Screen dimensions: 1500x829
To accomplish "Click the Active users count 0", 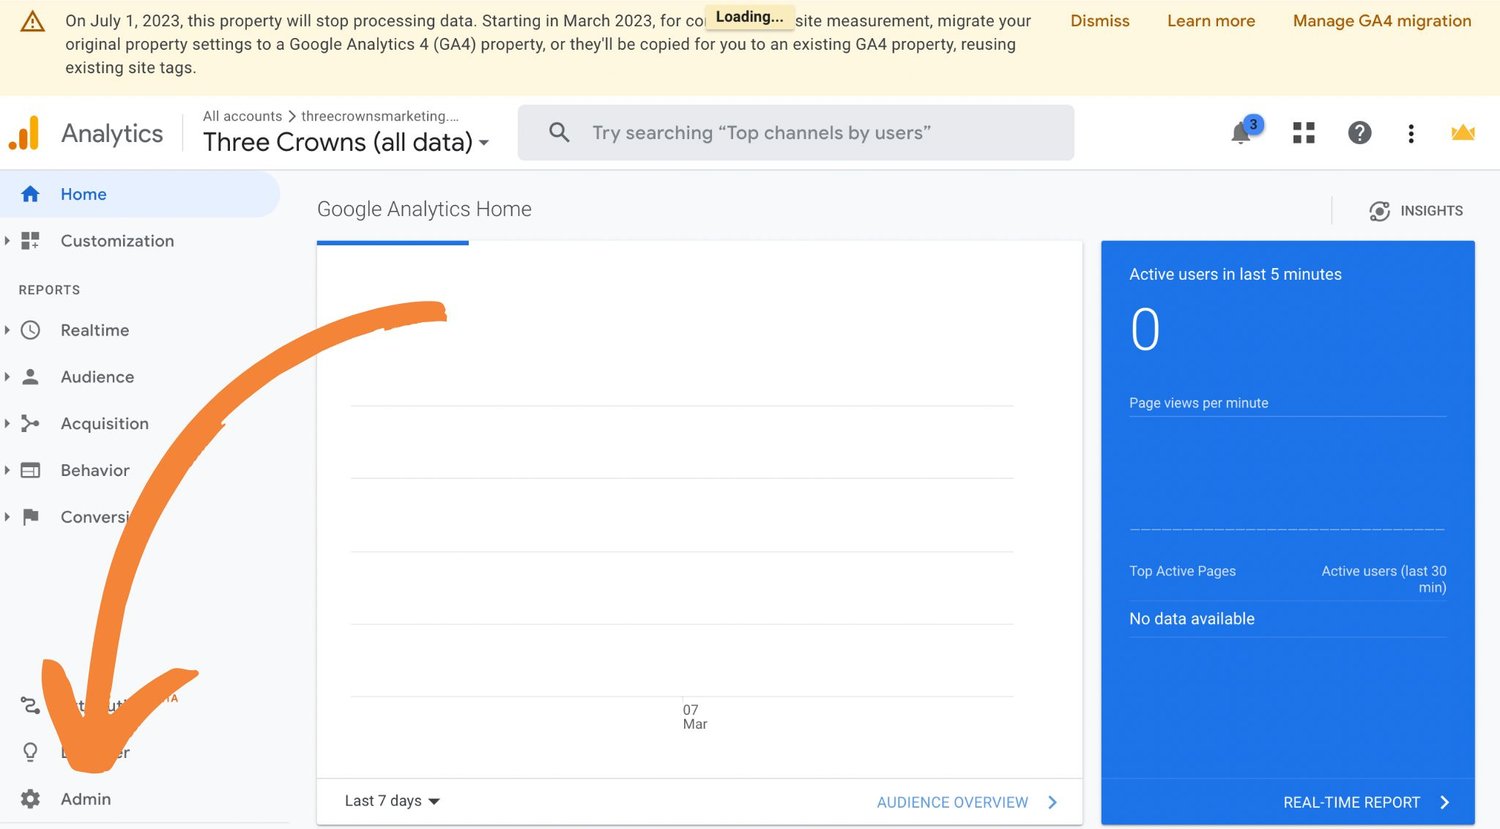I will point(1145,329).
